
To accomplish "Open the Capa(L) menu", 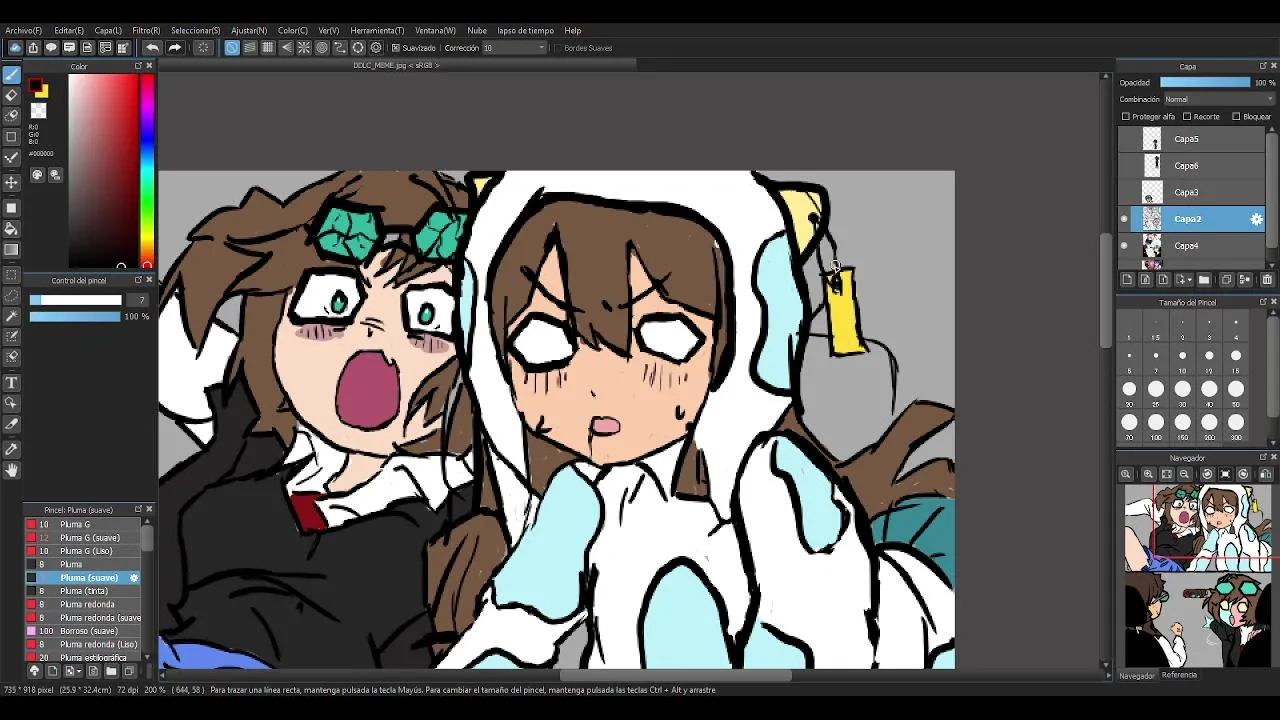I will click(x=108, y=30).
